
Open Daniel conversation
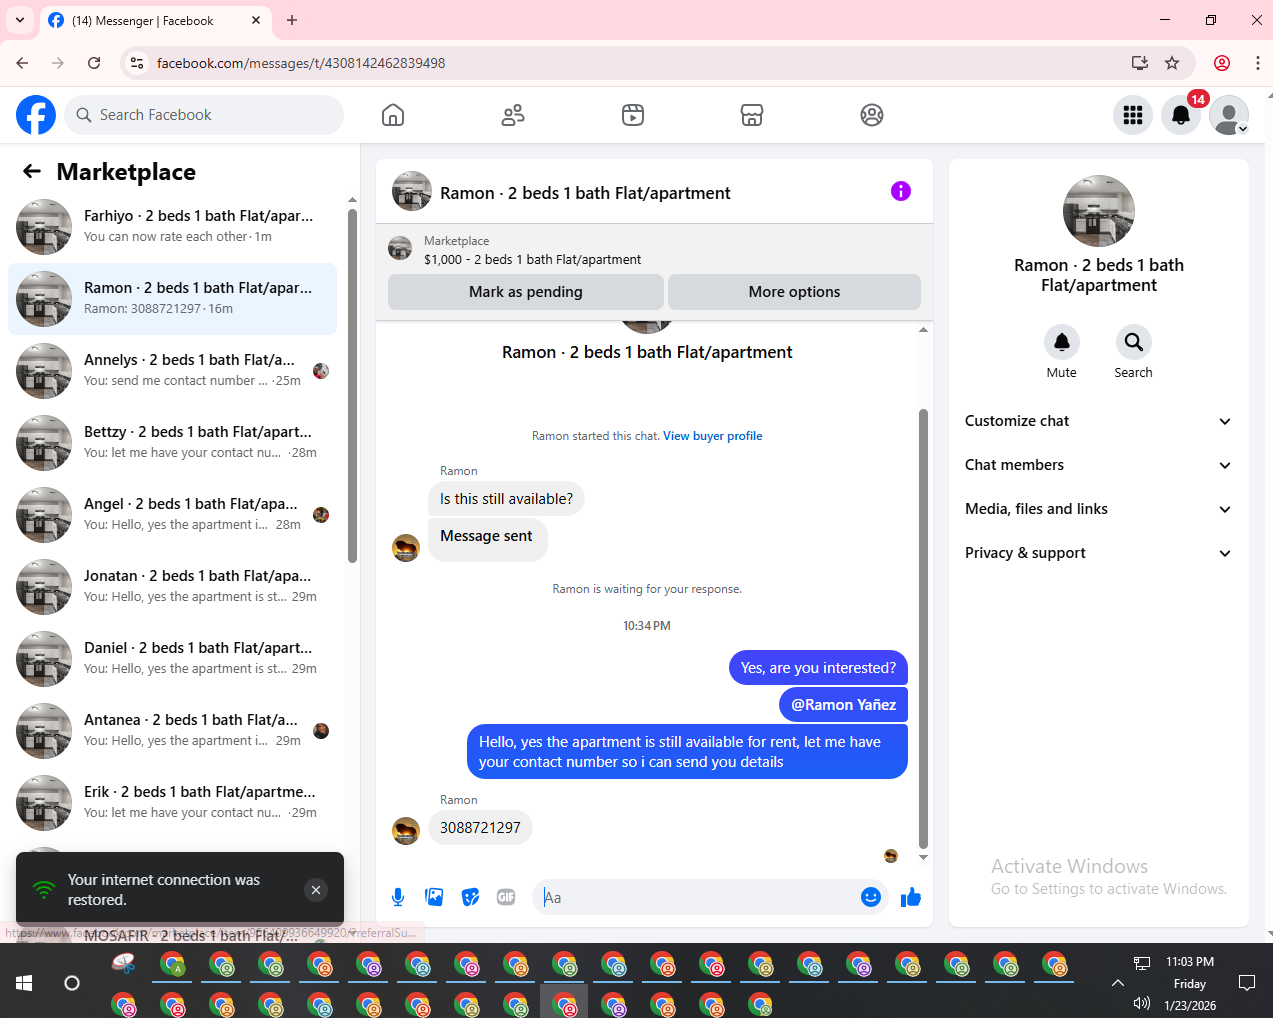(172, 659)
